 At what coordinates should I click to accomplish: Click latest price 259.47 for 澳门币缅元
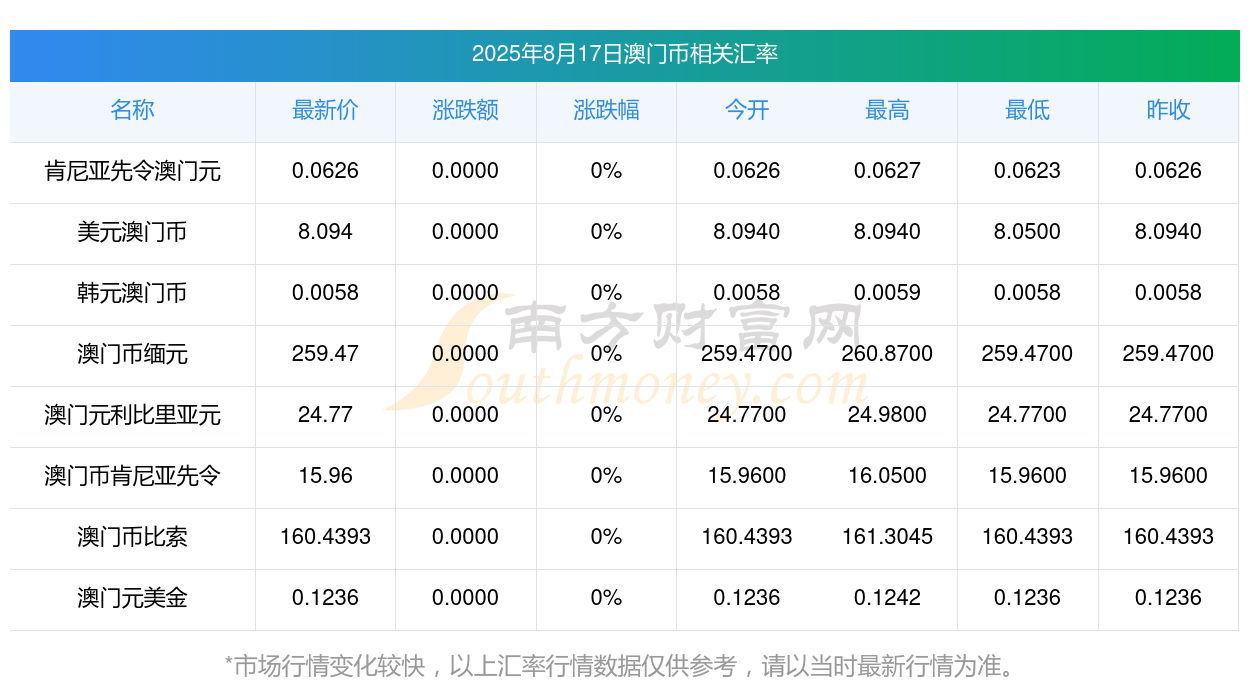pos(325,354)
